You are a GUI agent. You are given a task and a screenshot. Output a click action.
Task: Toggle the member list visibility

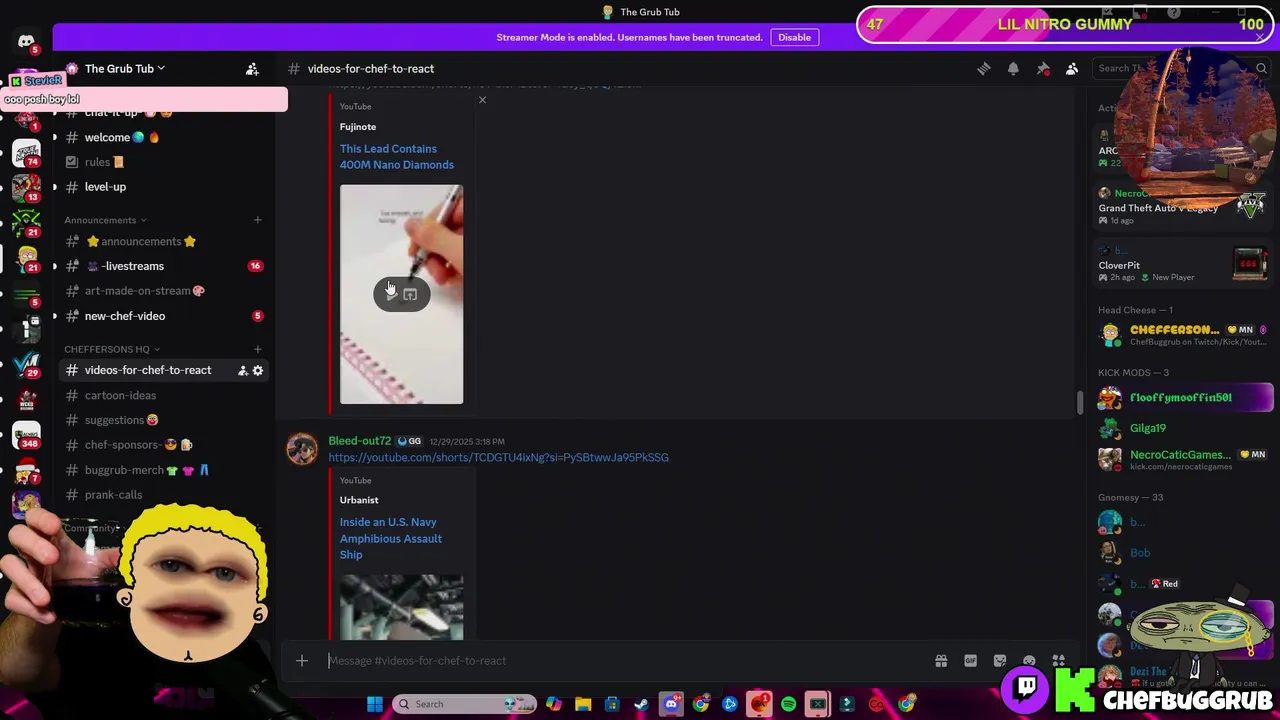pos(1072,68)
